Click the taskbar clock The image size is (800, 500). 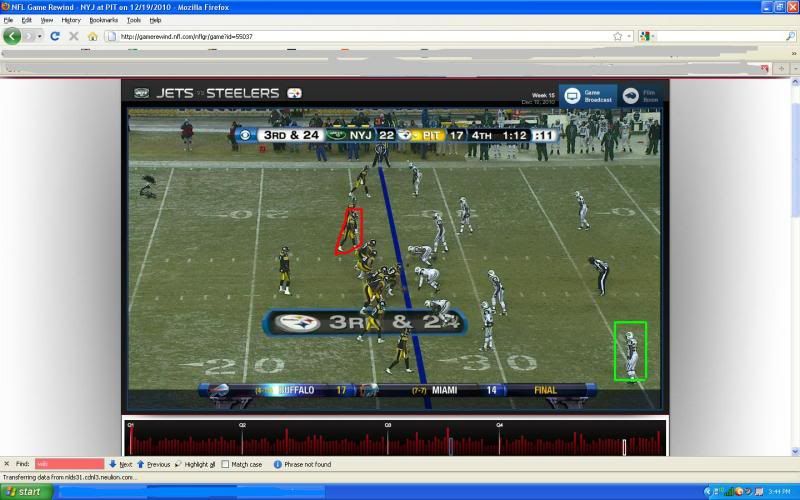click(x=780, y=492)
